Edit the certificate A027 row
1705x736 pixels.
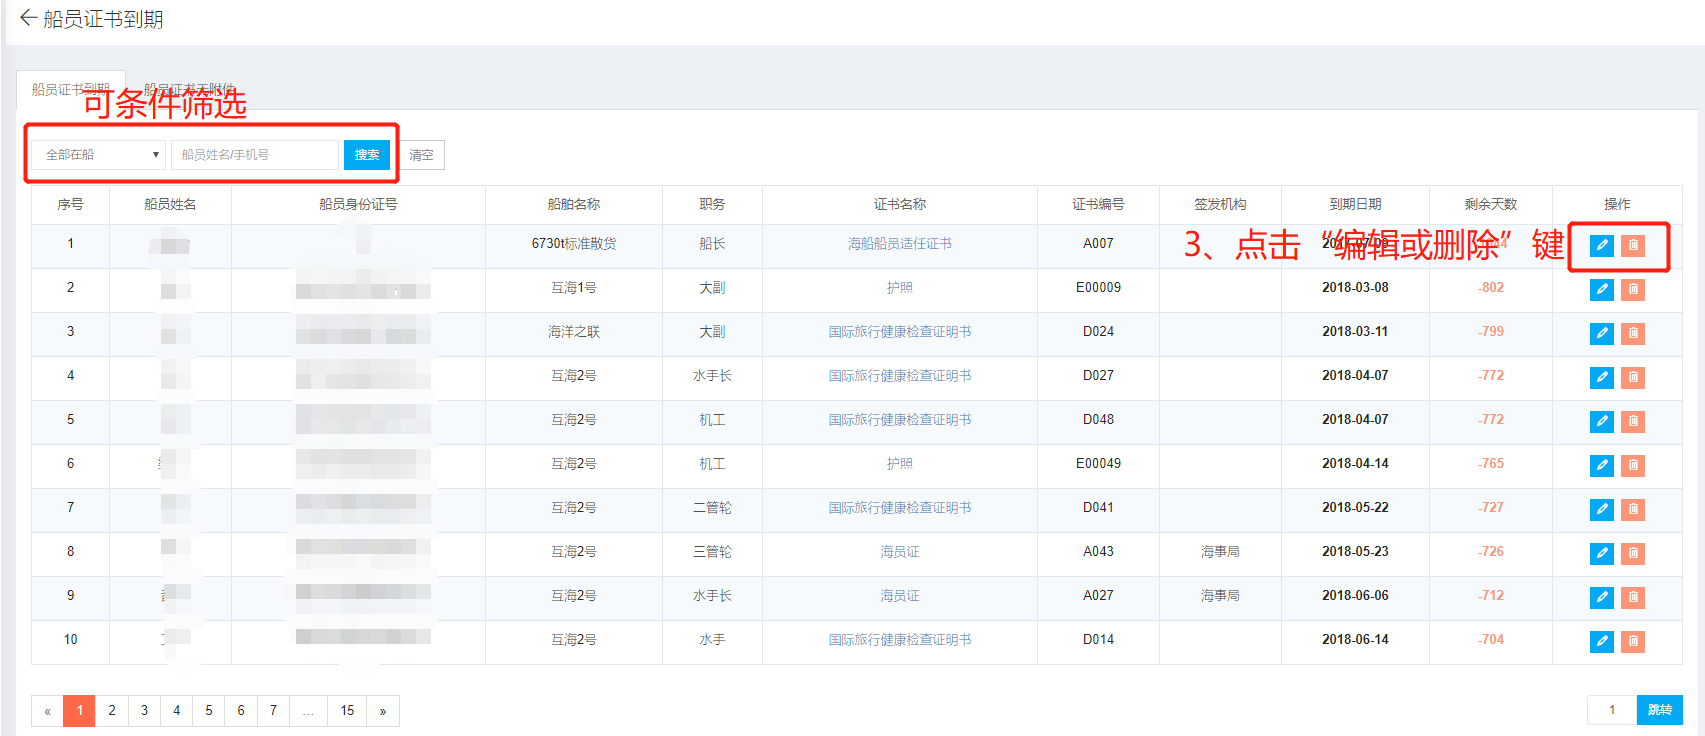(x=1601, y=597)
